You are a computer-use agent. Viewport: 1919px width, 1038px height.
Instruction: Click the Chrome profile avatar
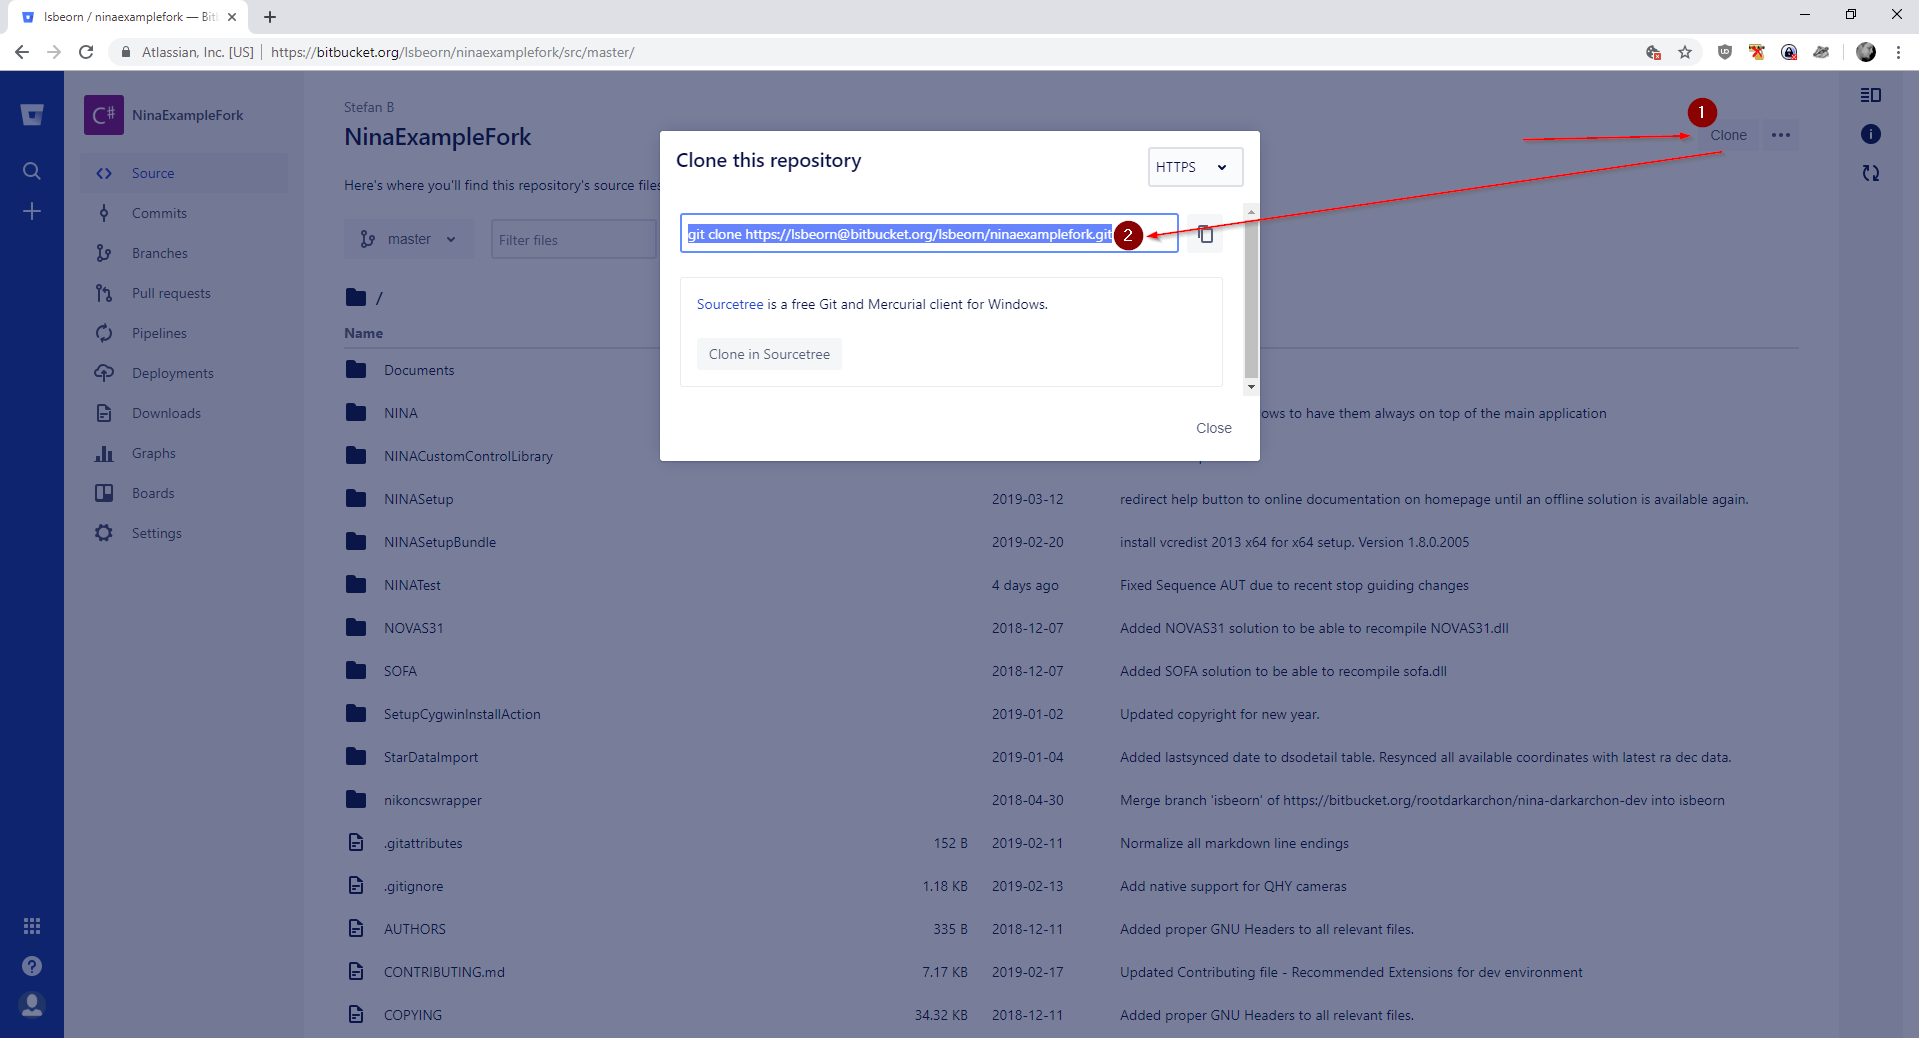tap(1866, 52)
